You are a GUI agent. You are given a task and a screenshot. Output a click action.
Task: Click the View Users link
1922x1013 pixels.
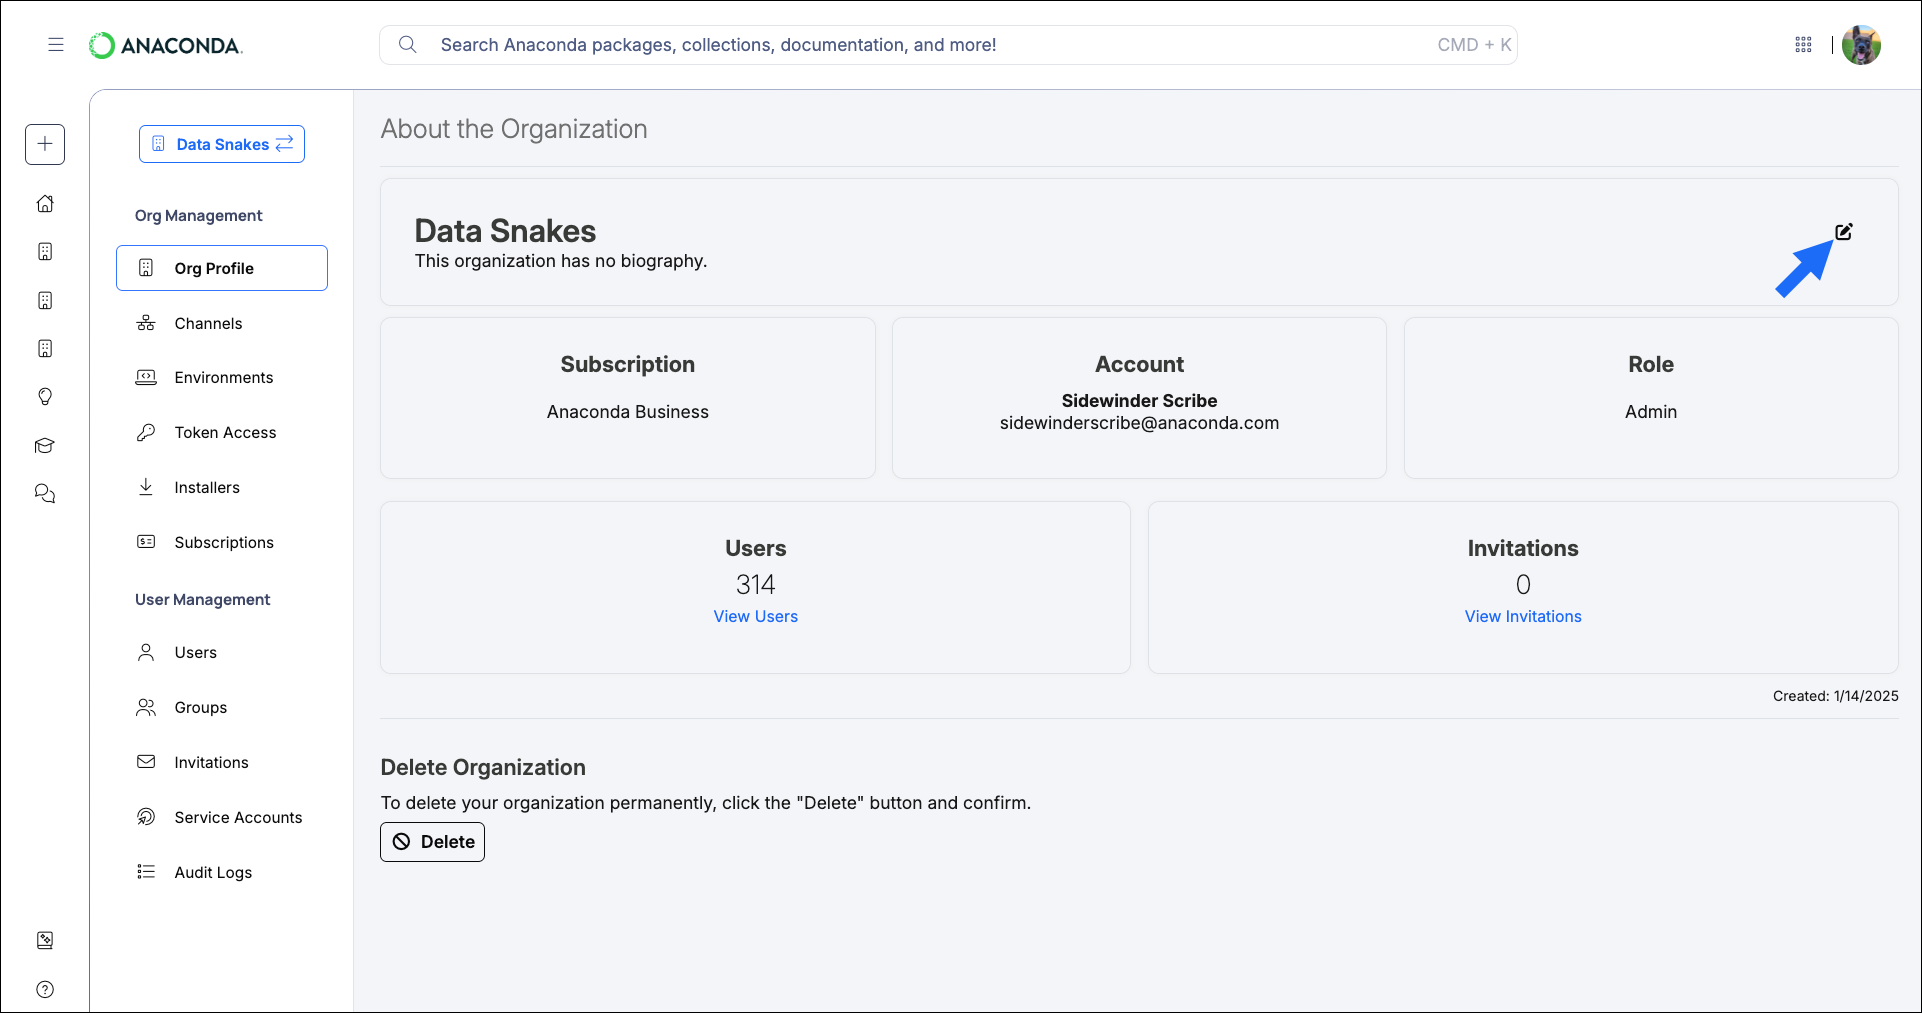pos(755,616)
